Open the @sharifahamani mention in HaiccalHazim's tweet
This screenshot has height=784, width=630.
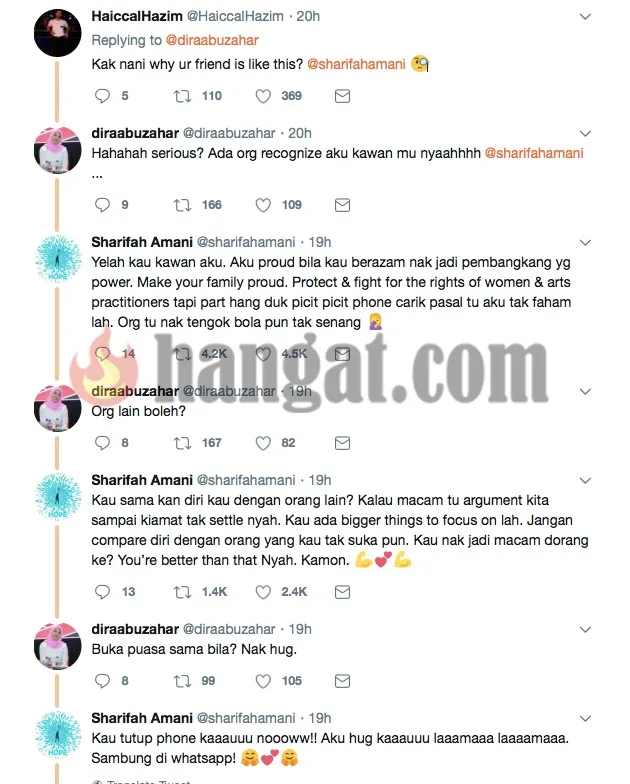[x=356, y=64]
